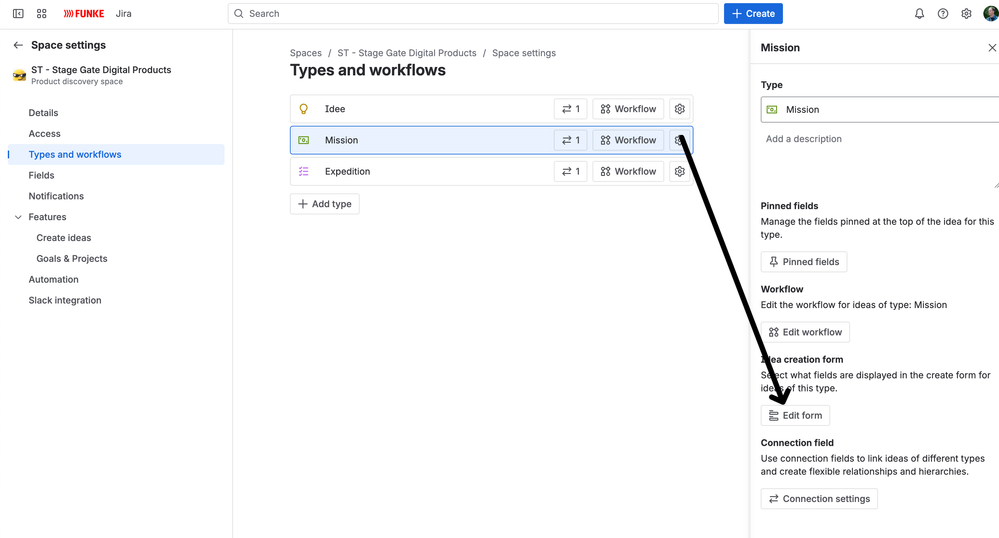
Task: Click the Mission type icon in Type field
Action: (x=772, y=110)
